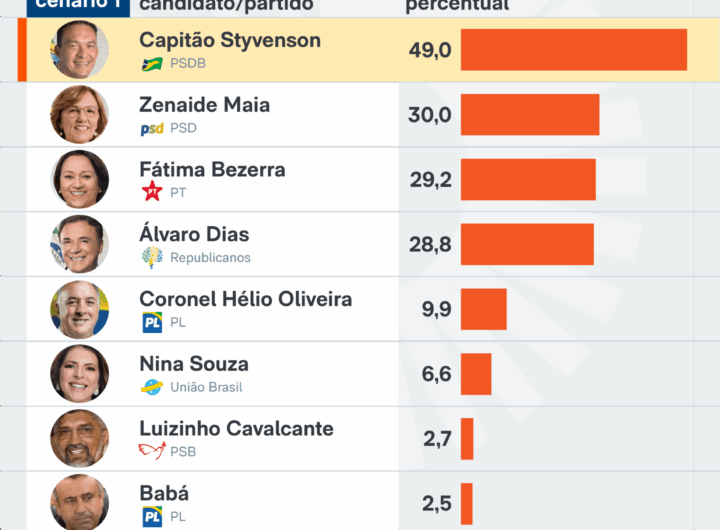Click the PSB dove logo
The height and width of the screenshot is (530, 720).
[152, 451]
